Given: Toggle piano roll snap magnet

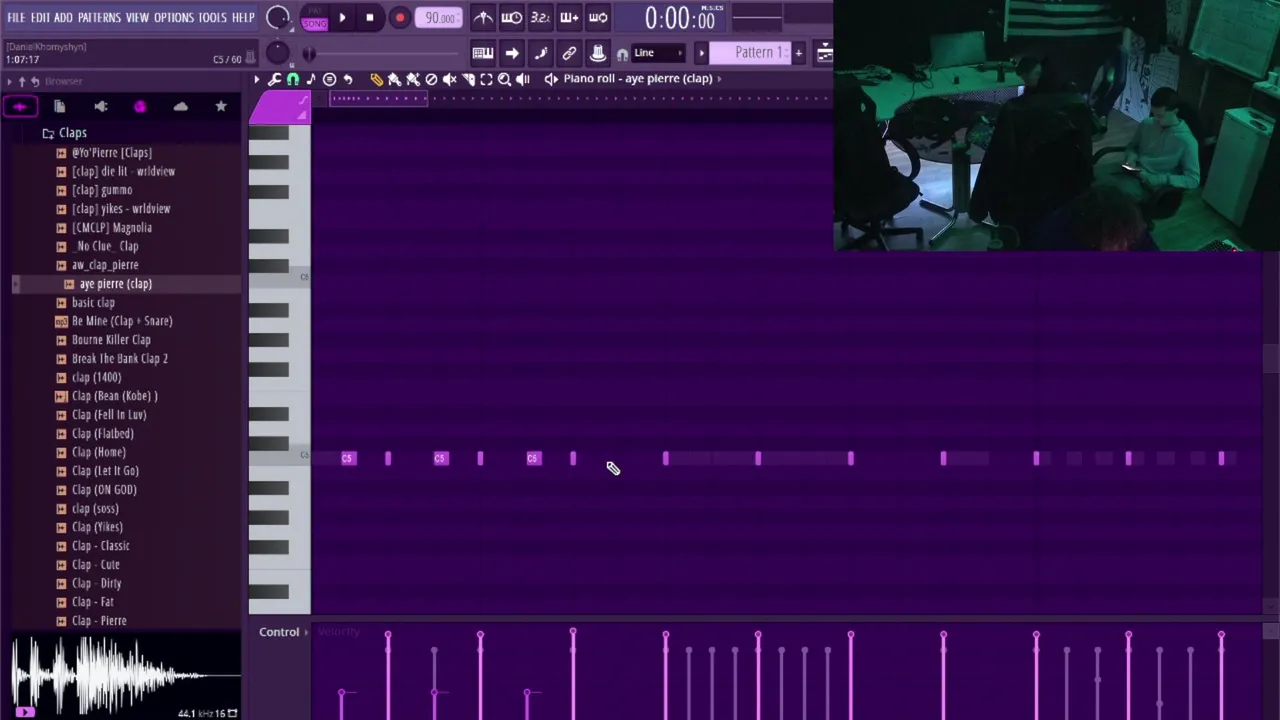Looking at the screenshot, I should pos(293,79).
